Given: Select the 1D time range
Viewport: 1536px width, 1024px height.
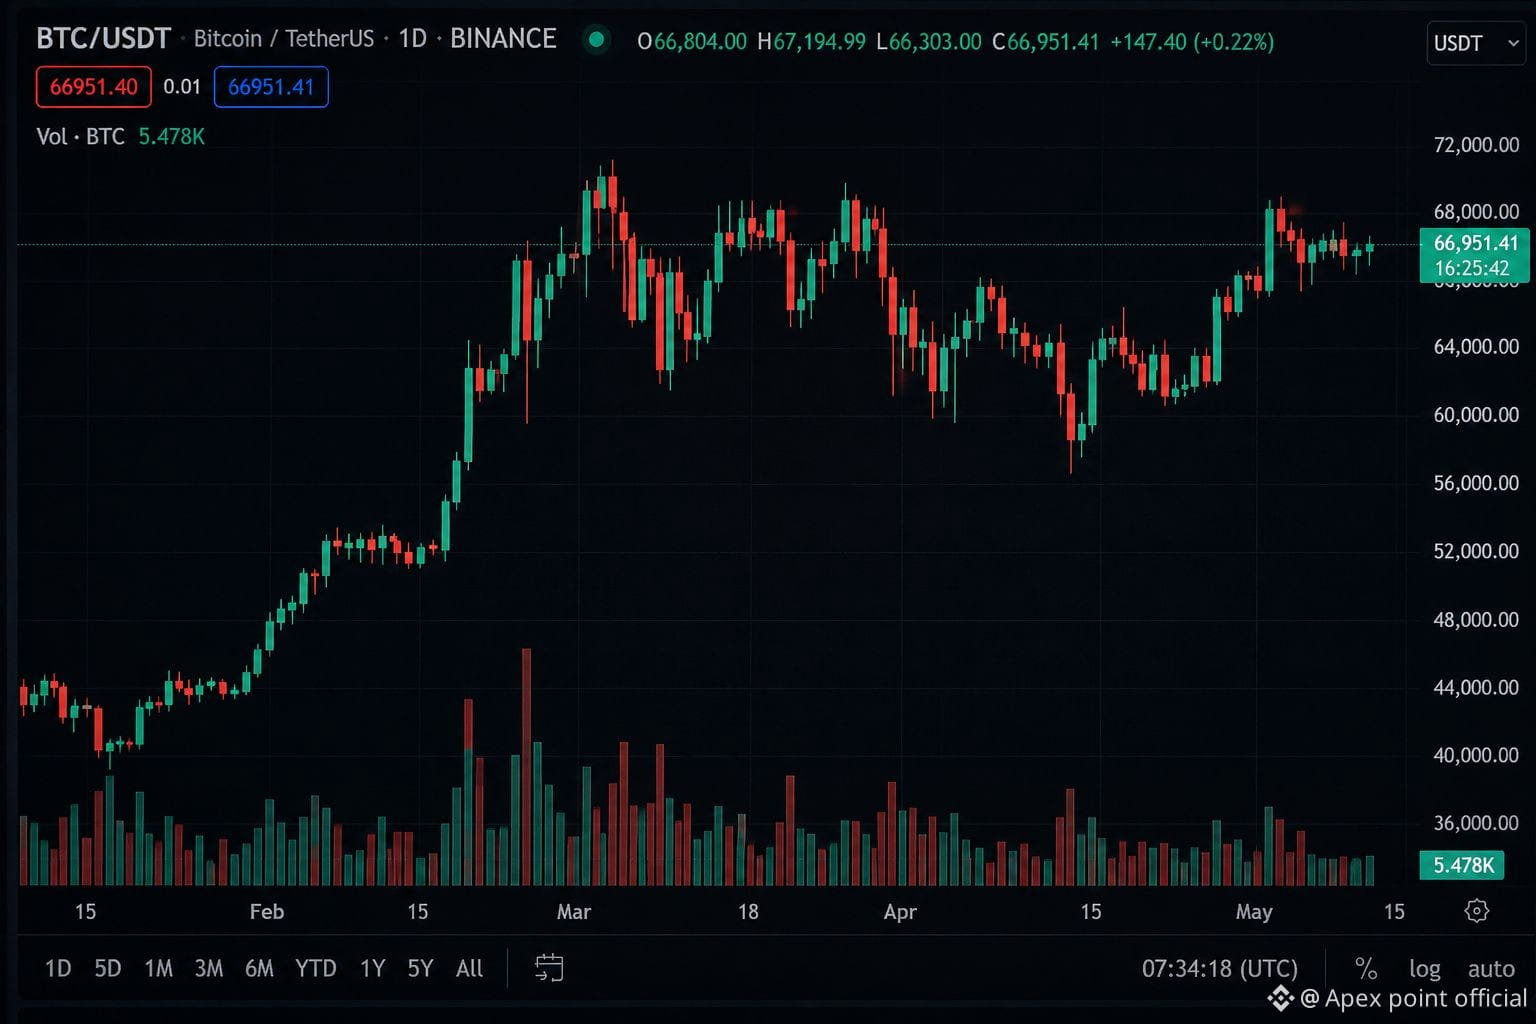Looking at the screenshot, I should pyautogui.click(x=58, y=968).
